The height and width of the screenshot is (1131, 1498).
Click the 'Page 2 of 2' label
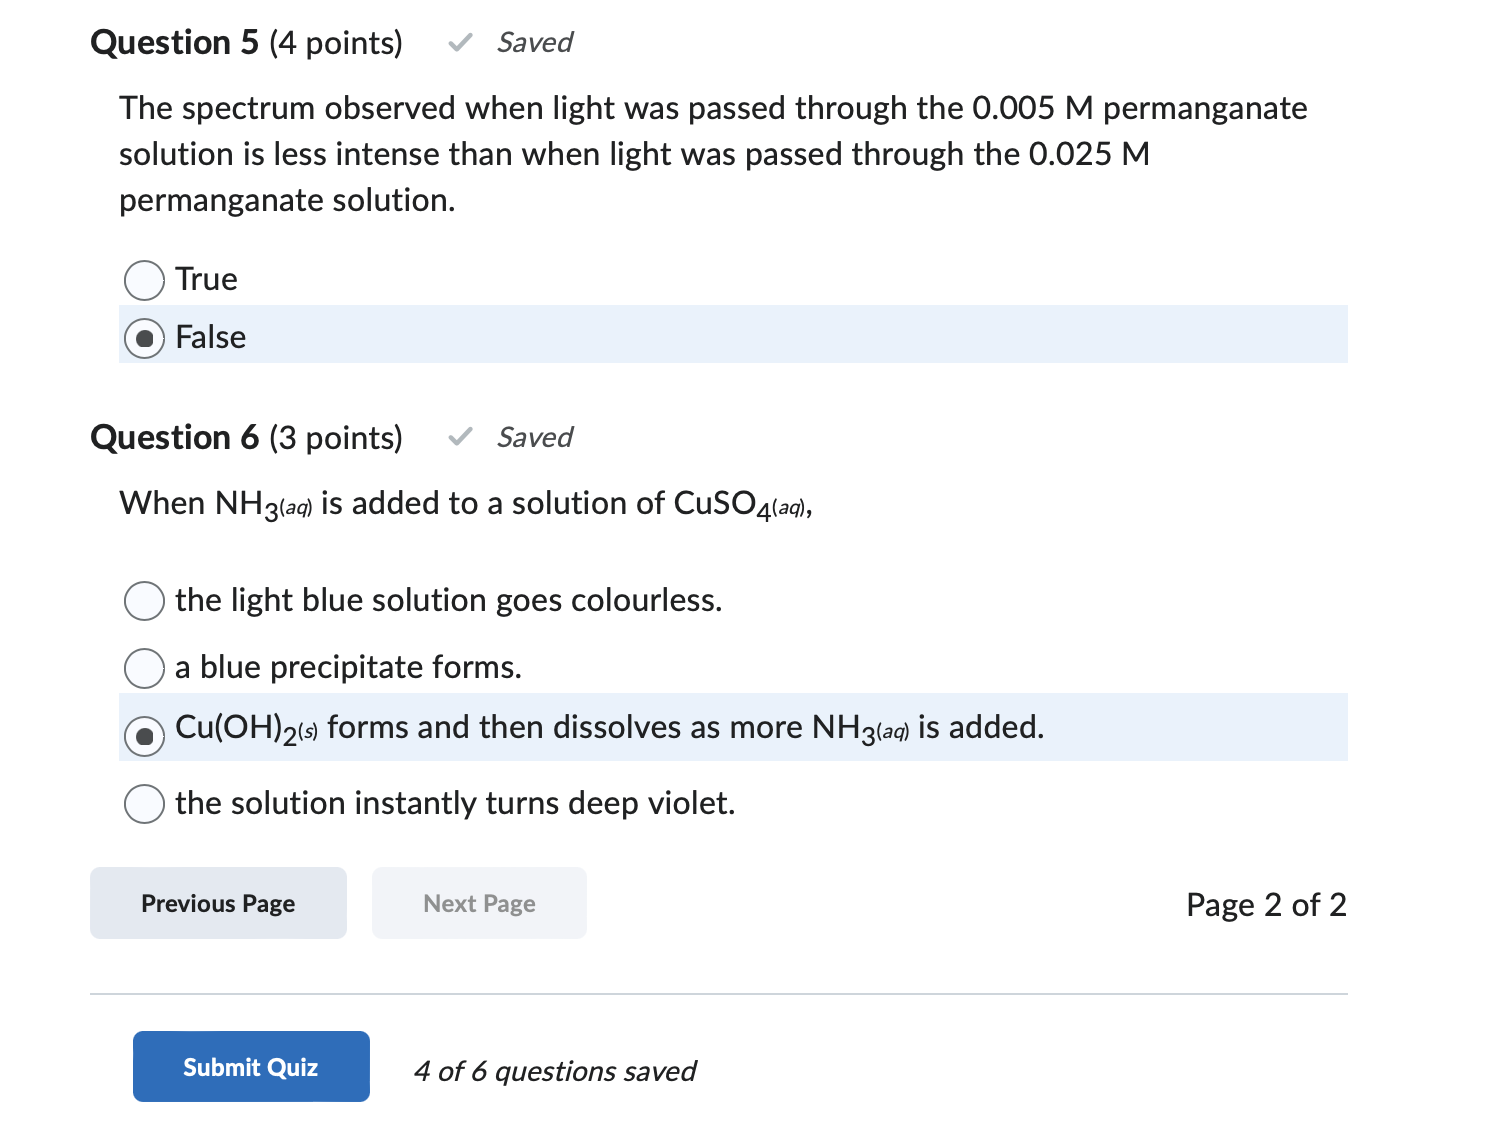(1265, 904)
